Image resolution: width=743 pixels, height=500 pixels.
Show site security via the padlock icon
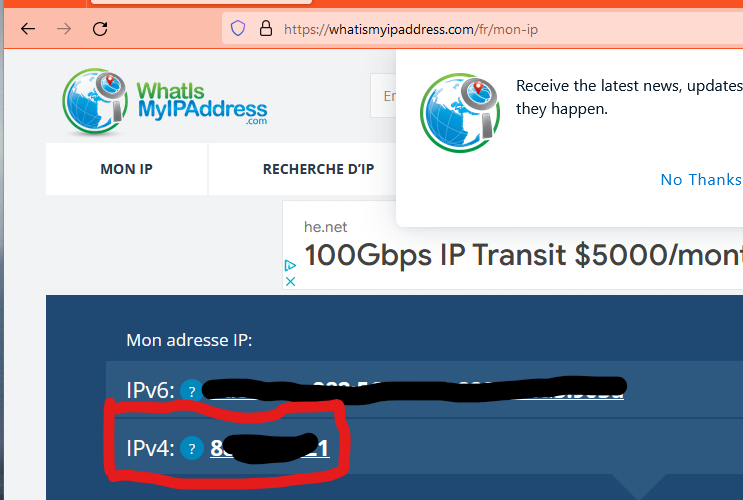(x=266, y=28)
